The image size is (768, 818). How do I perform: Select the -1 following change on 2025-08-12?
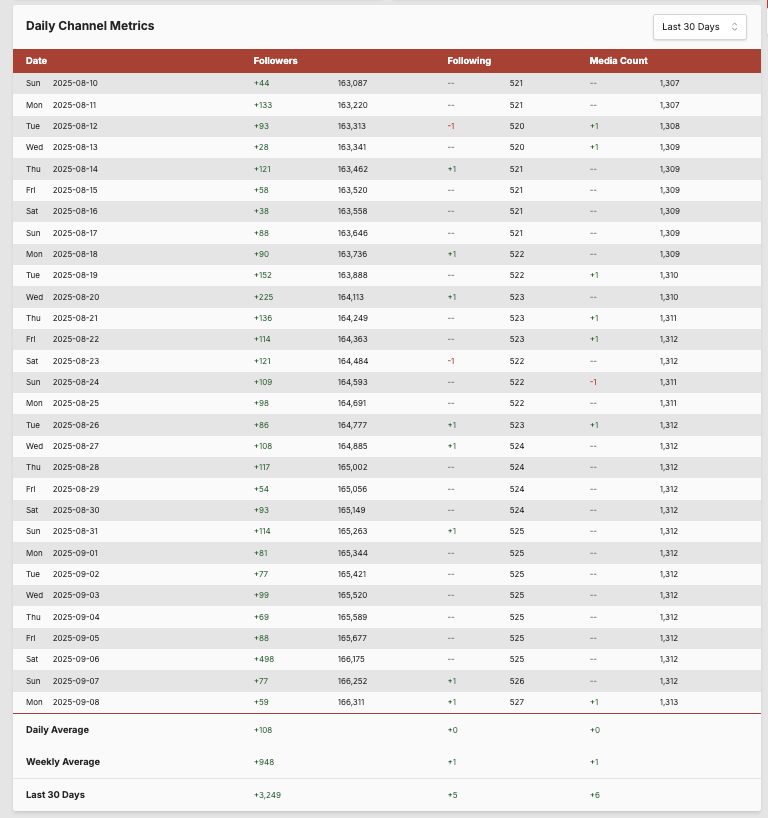tap(451, 126)
